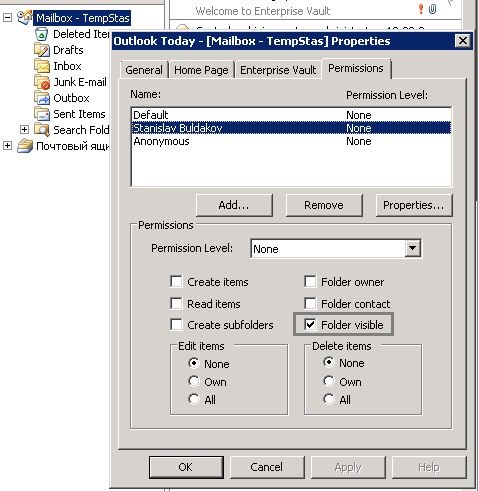
Task: Click the Outbox folder icon
Action: pos(42,98)
